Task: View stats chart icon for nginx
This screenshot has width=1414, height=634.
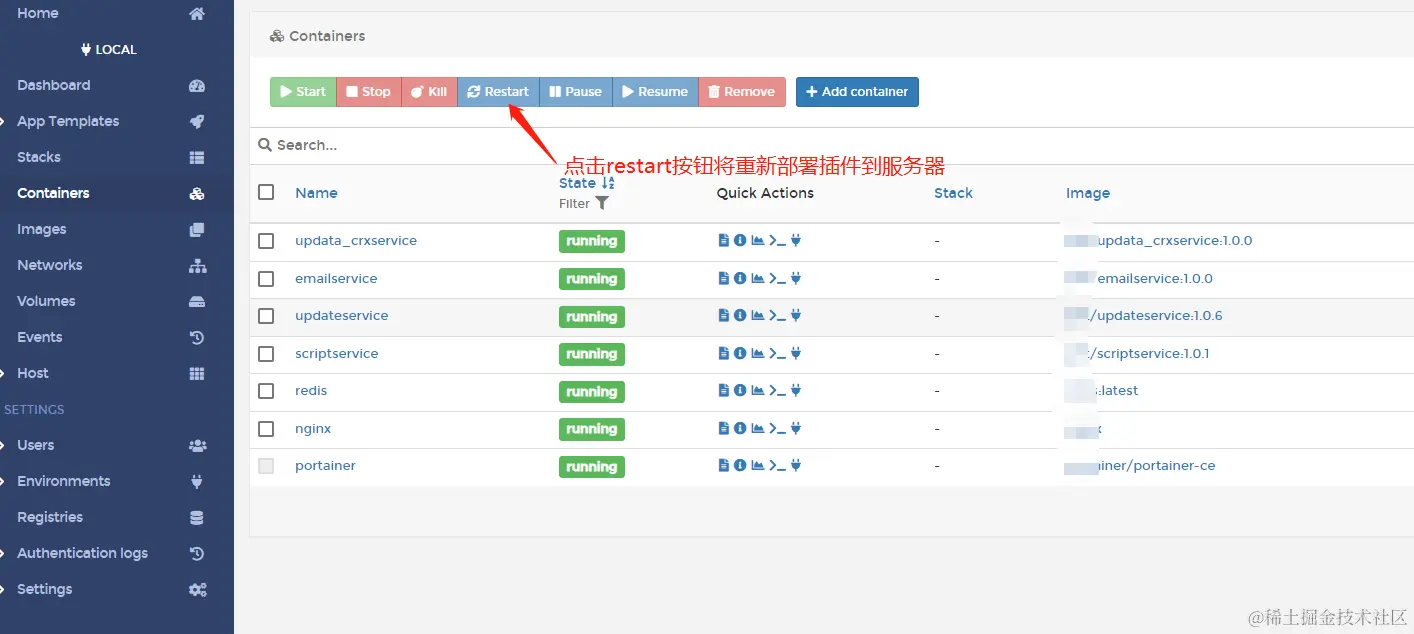Action: click(x=757, y=428)
